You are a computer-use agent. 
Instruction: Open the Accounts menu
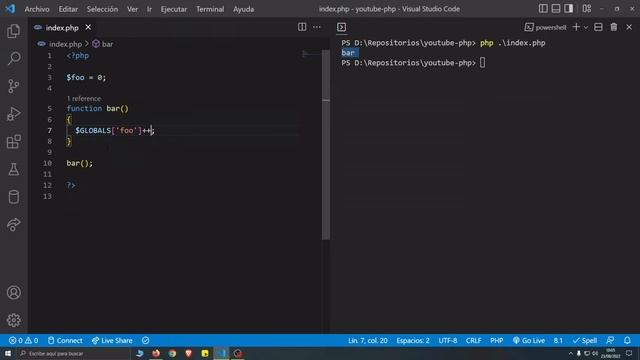[13, 293]
